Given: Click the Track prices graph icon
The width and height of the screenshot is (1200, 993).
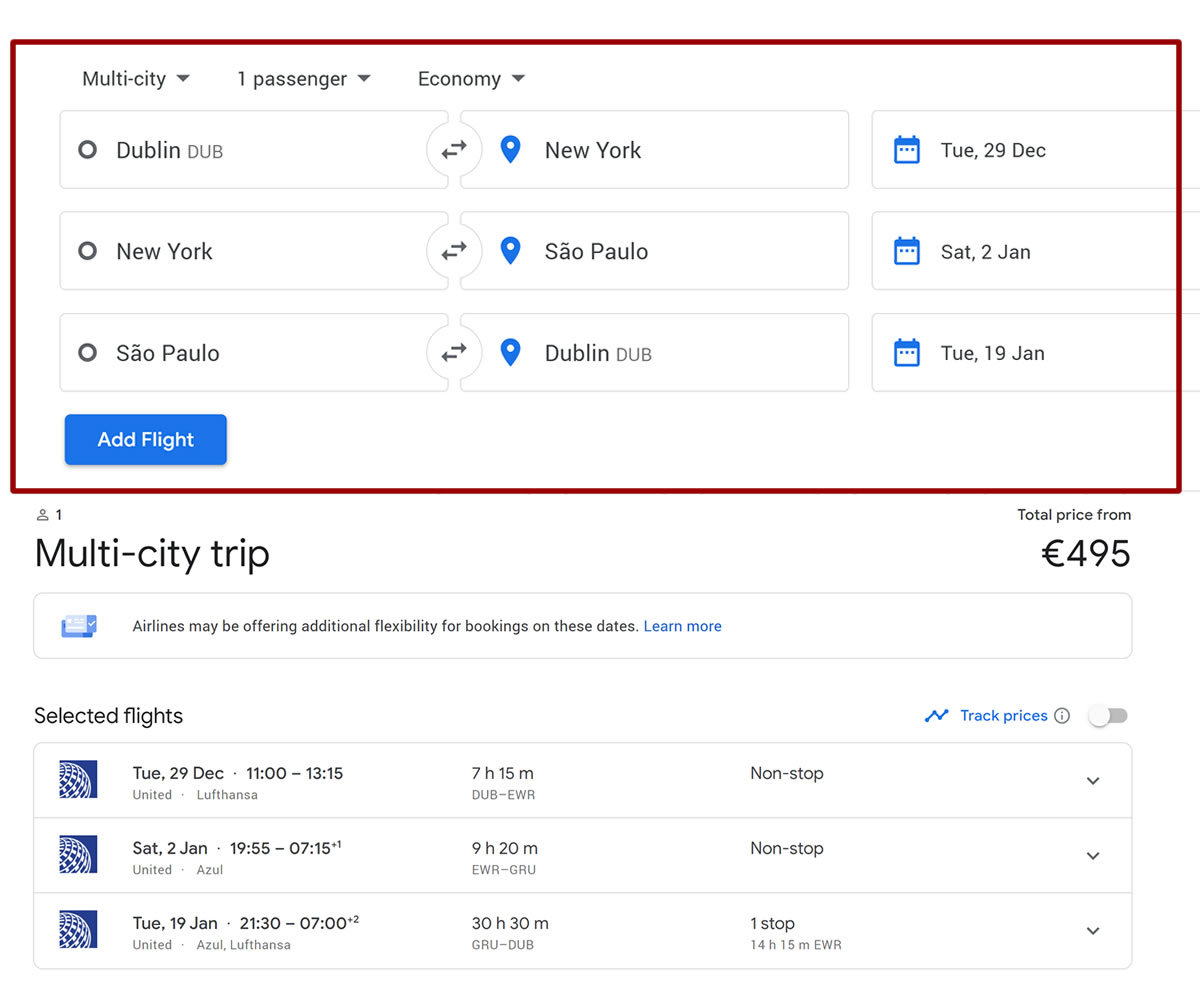Looking at the screenshot, I should tap(936, 716).
